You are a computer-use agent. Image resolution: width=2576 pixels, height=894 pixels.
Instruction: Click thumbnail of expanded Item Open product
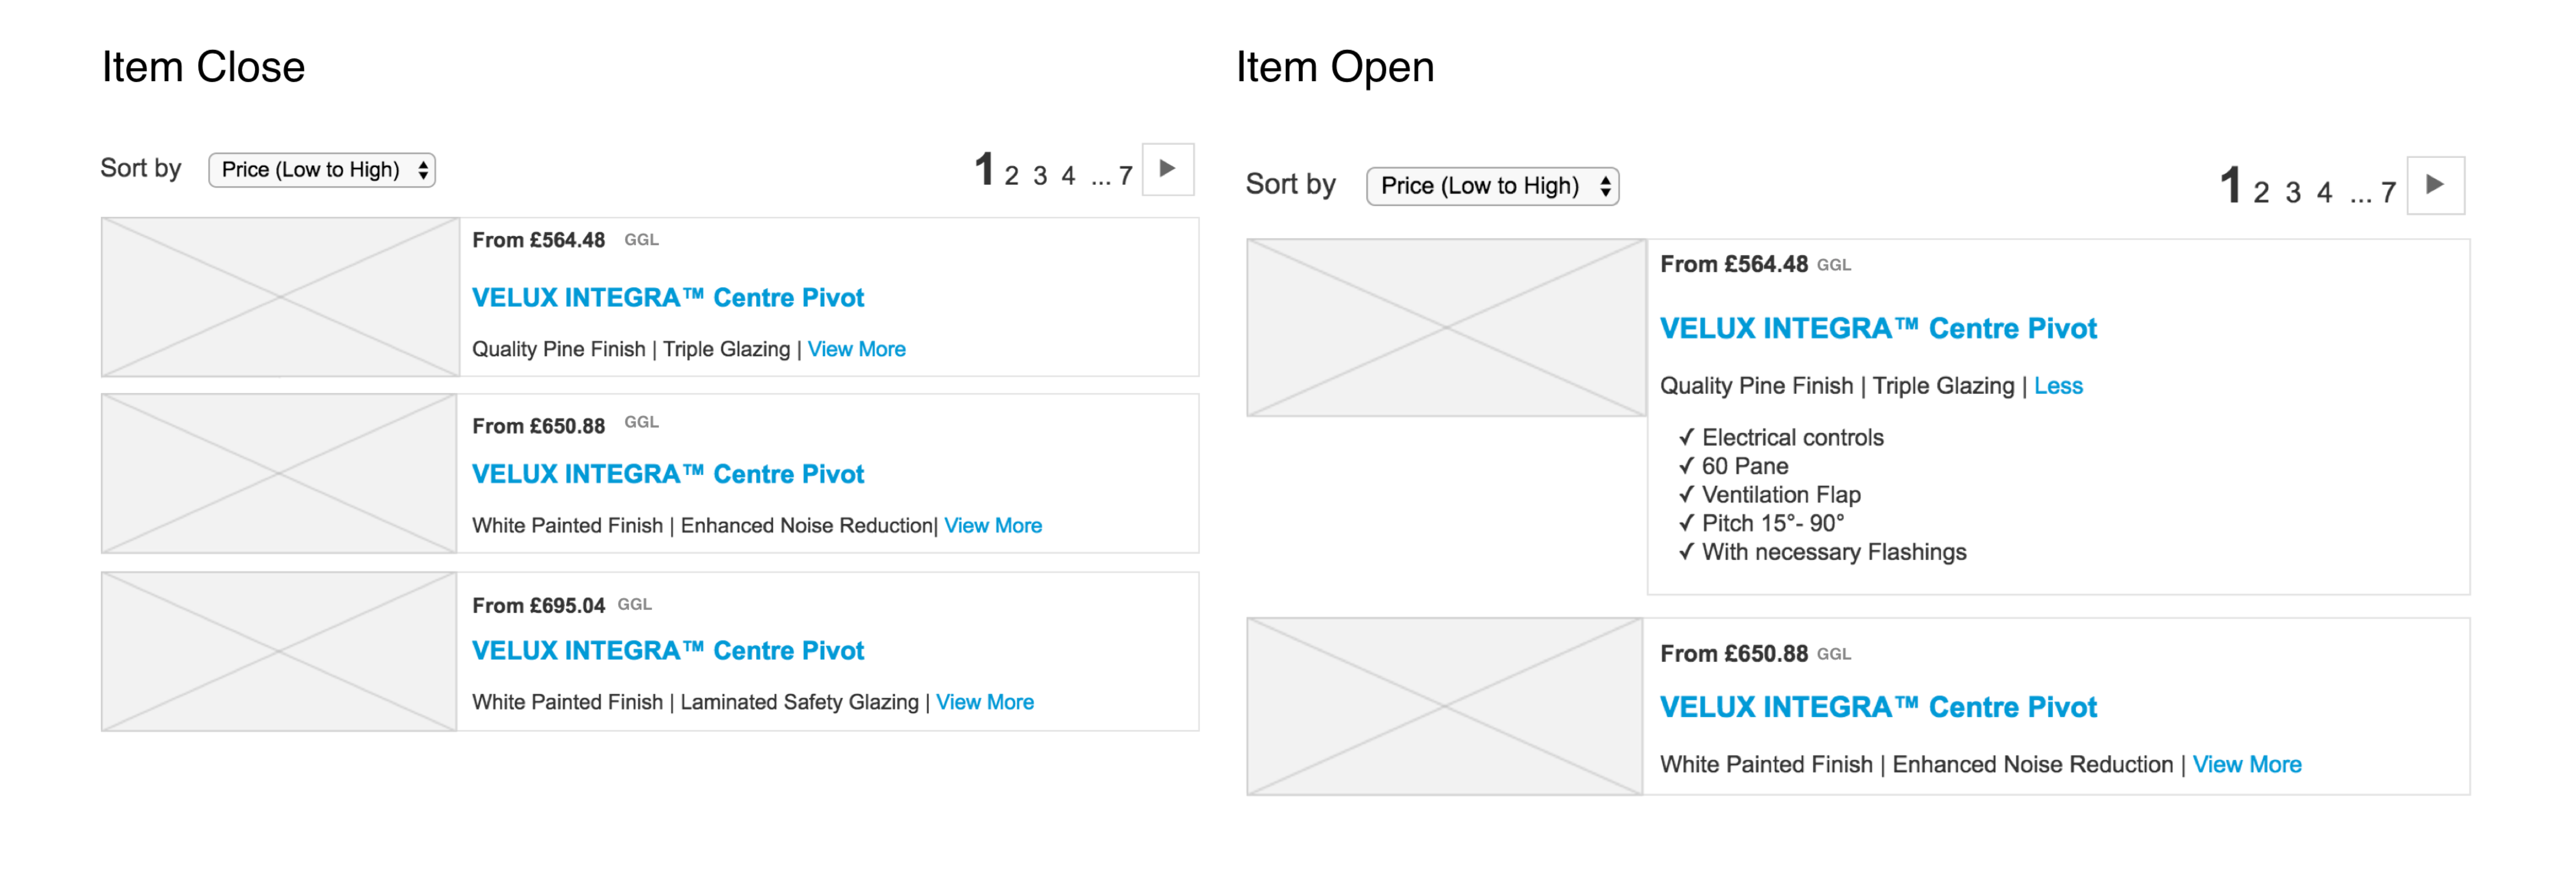coord(1446,327)
